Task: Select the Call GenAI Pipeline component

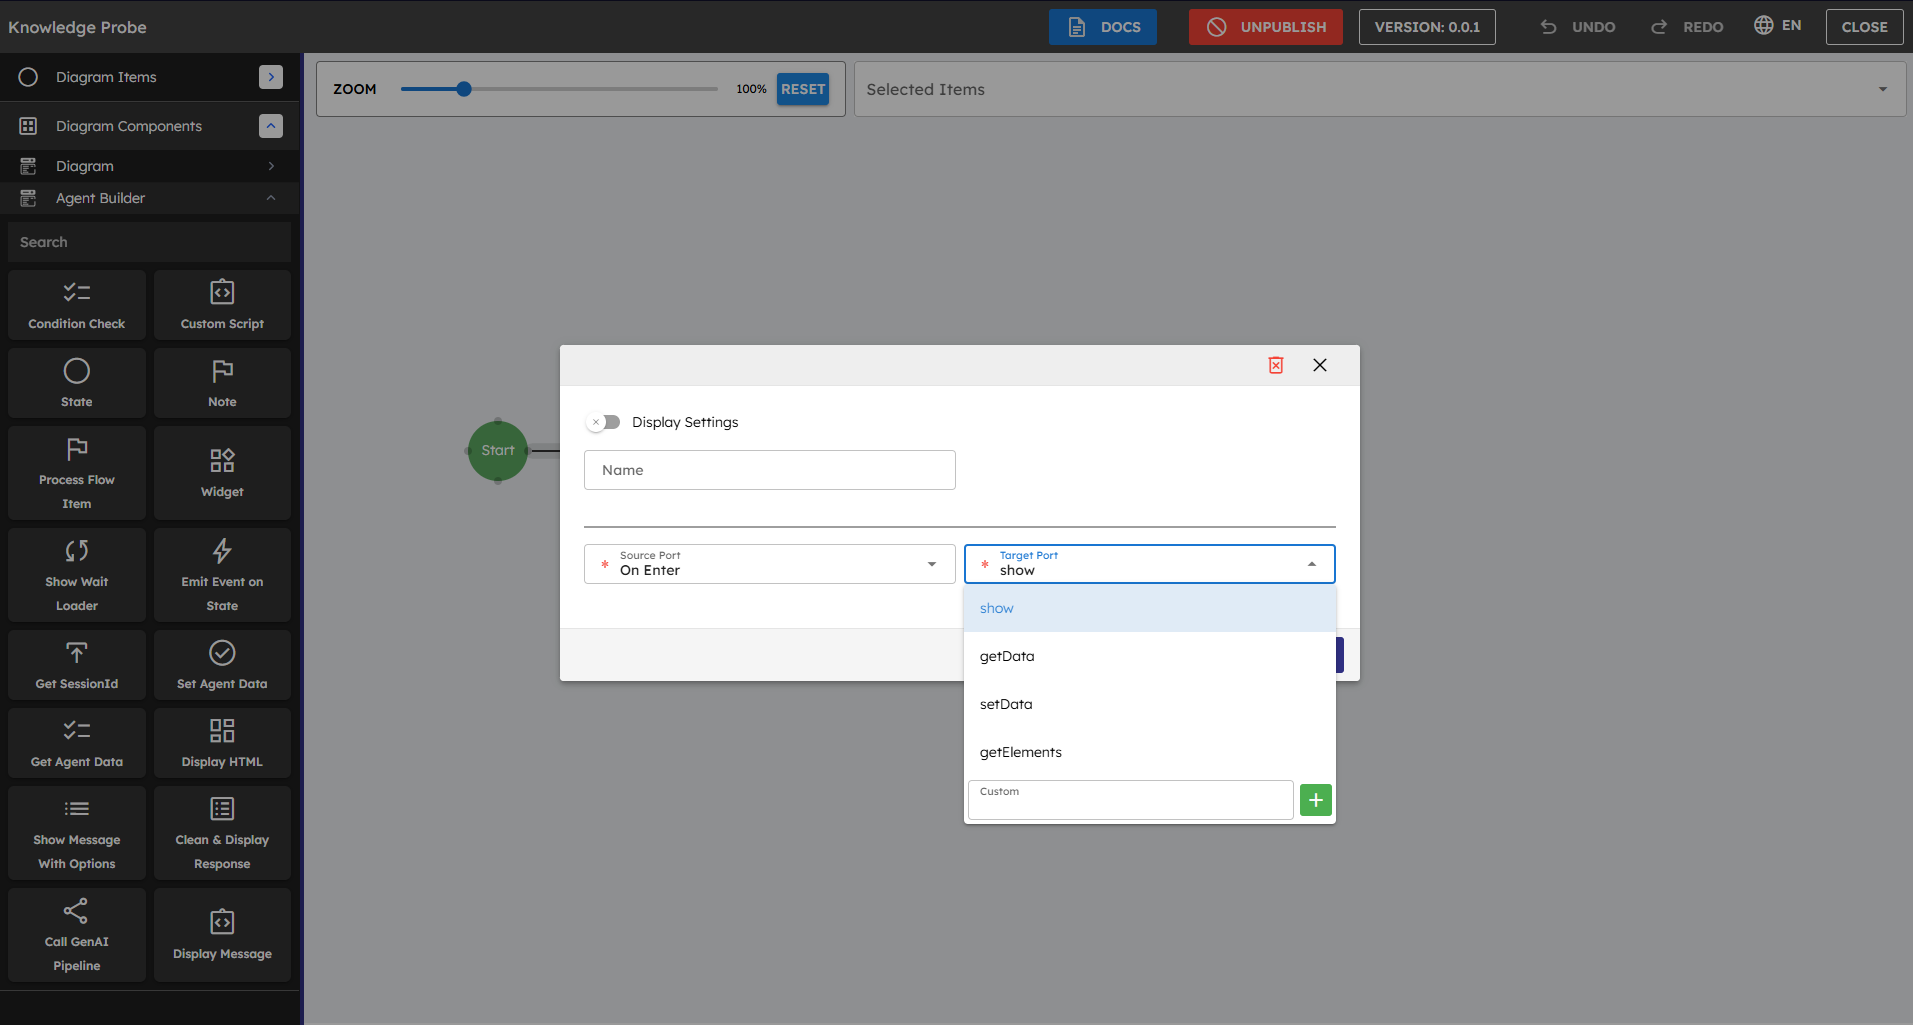Action: coord(77,935)
